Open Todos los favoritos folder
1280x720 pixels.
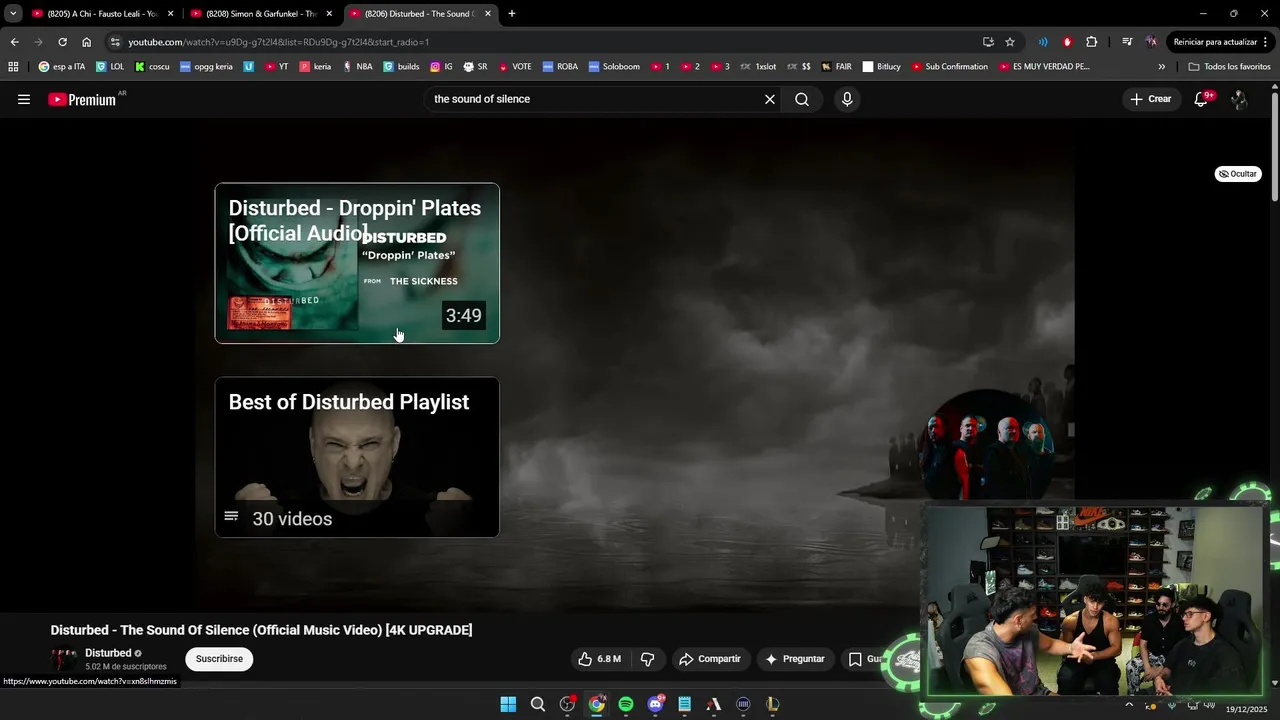click(x=1229, y=67)
